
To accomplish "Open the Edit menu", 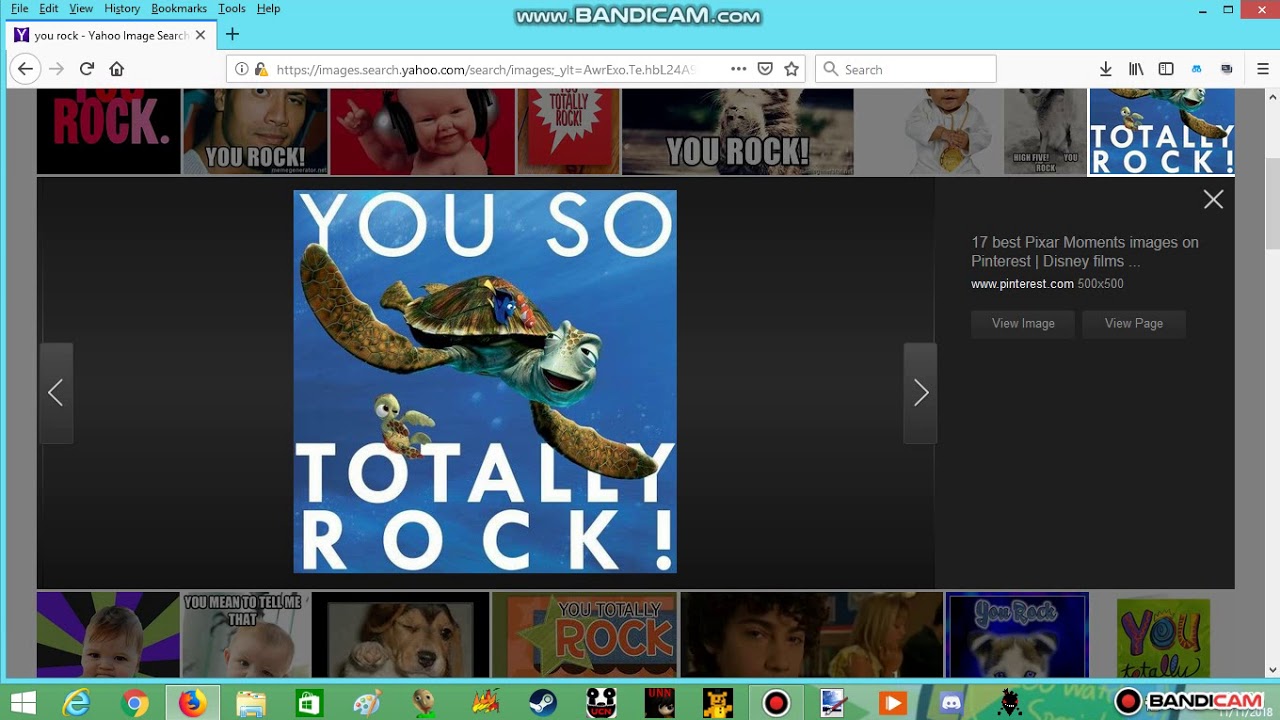I will point(49,8).
